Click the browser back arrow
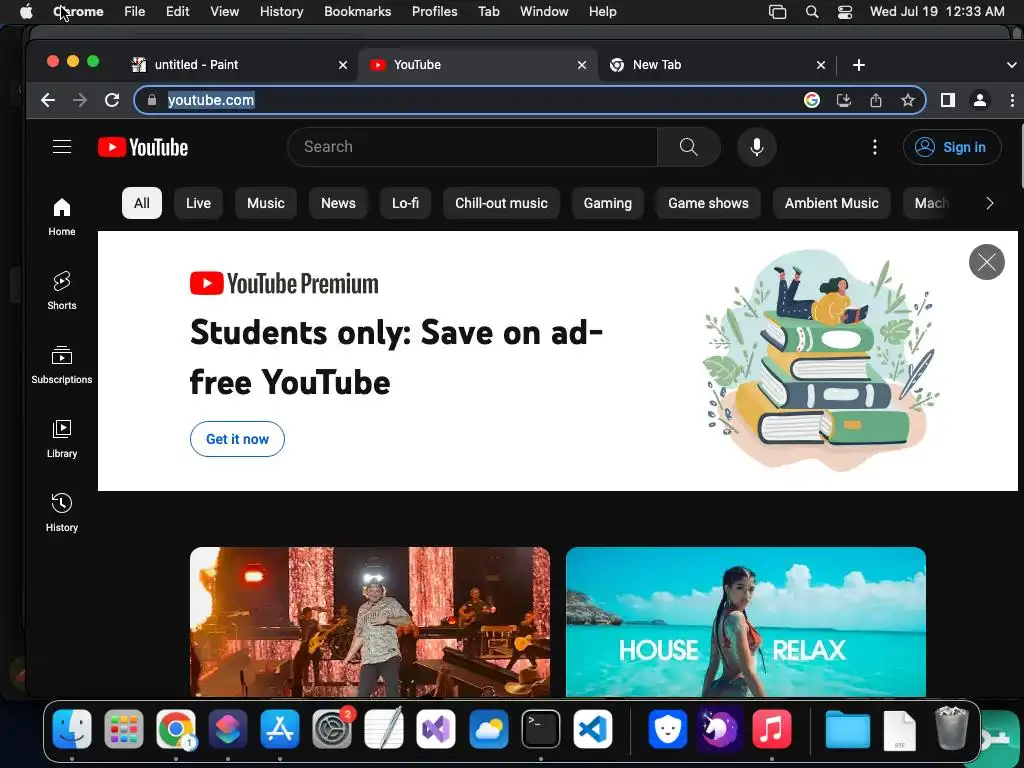 [48, 100]
